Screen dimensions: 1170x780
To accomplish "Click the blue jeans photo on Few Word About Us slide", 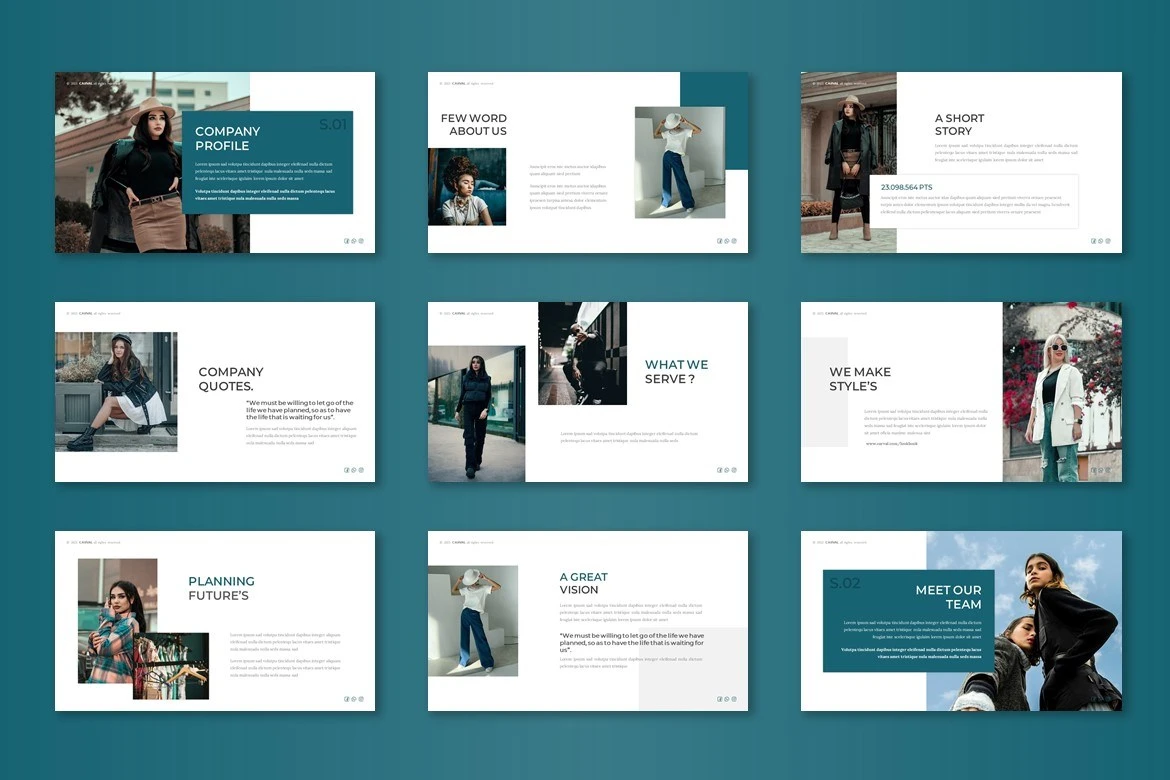I will [x=679, y=163].
